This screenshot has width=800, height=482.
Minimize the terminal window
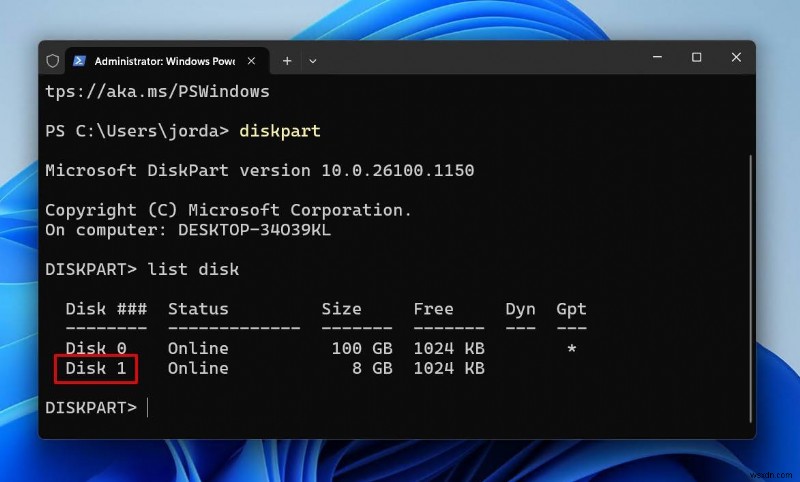(x=658, y=57)
